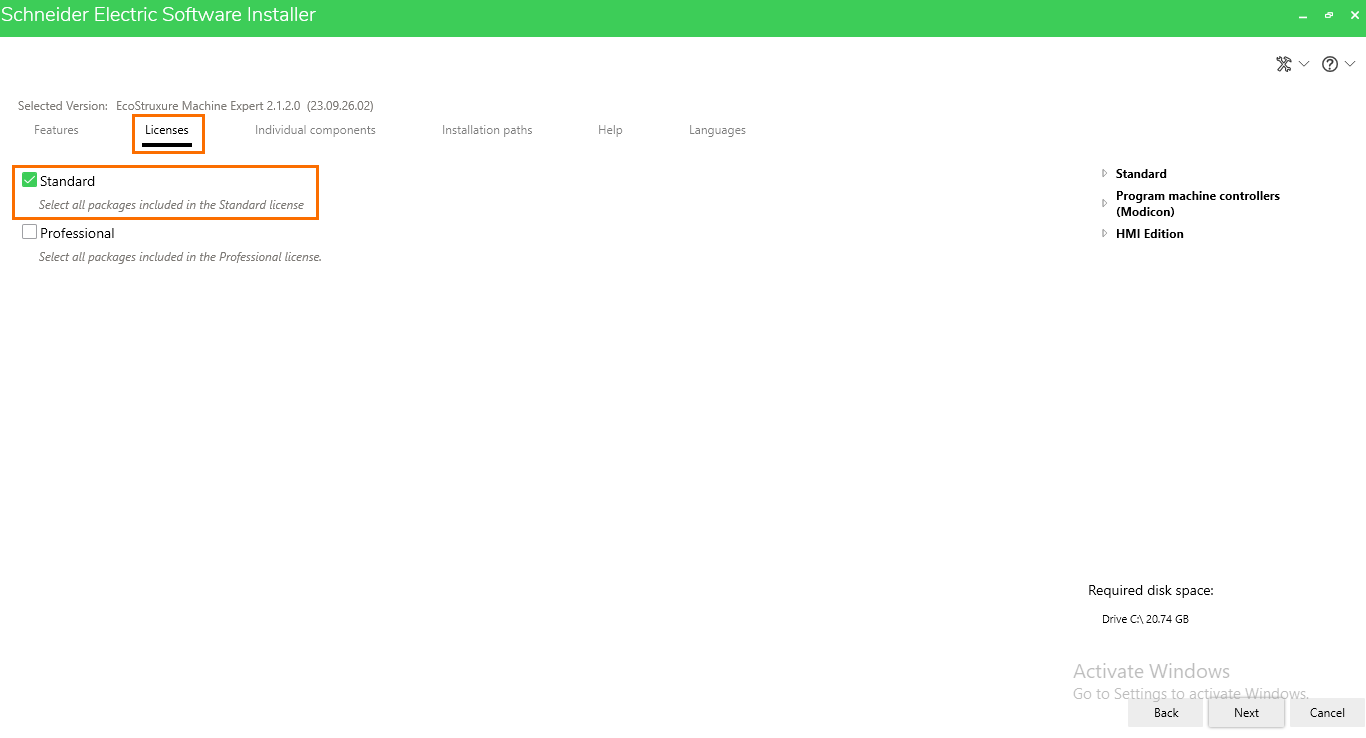This screenshot has height=738, width=1366.
Task: Restore down the installer window
Action: 1329,16
